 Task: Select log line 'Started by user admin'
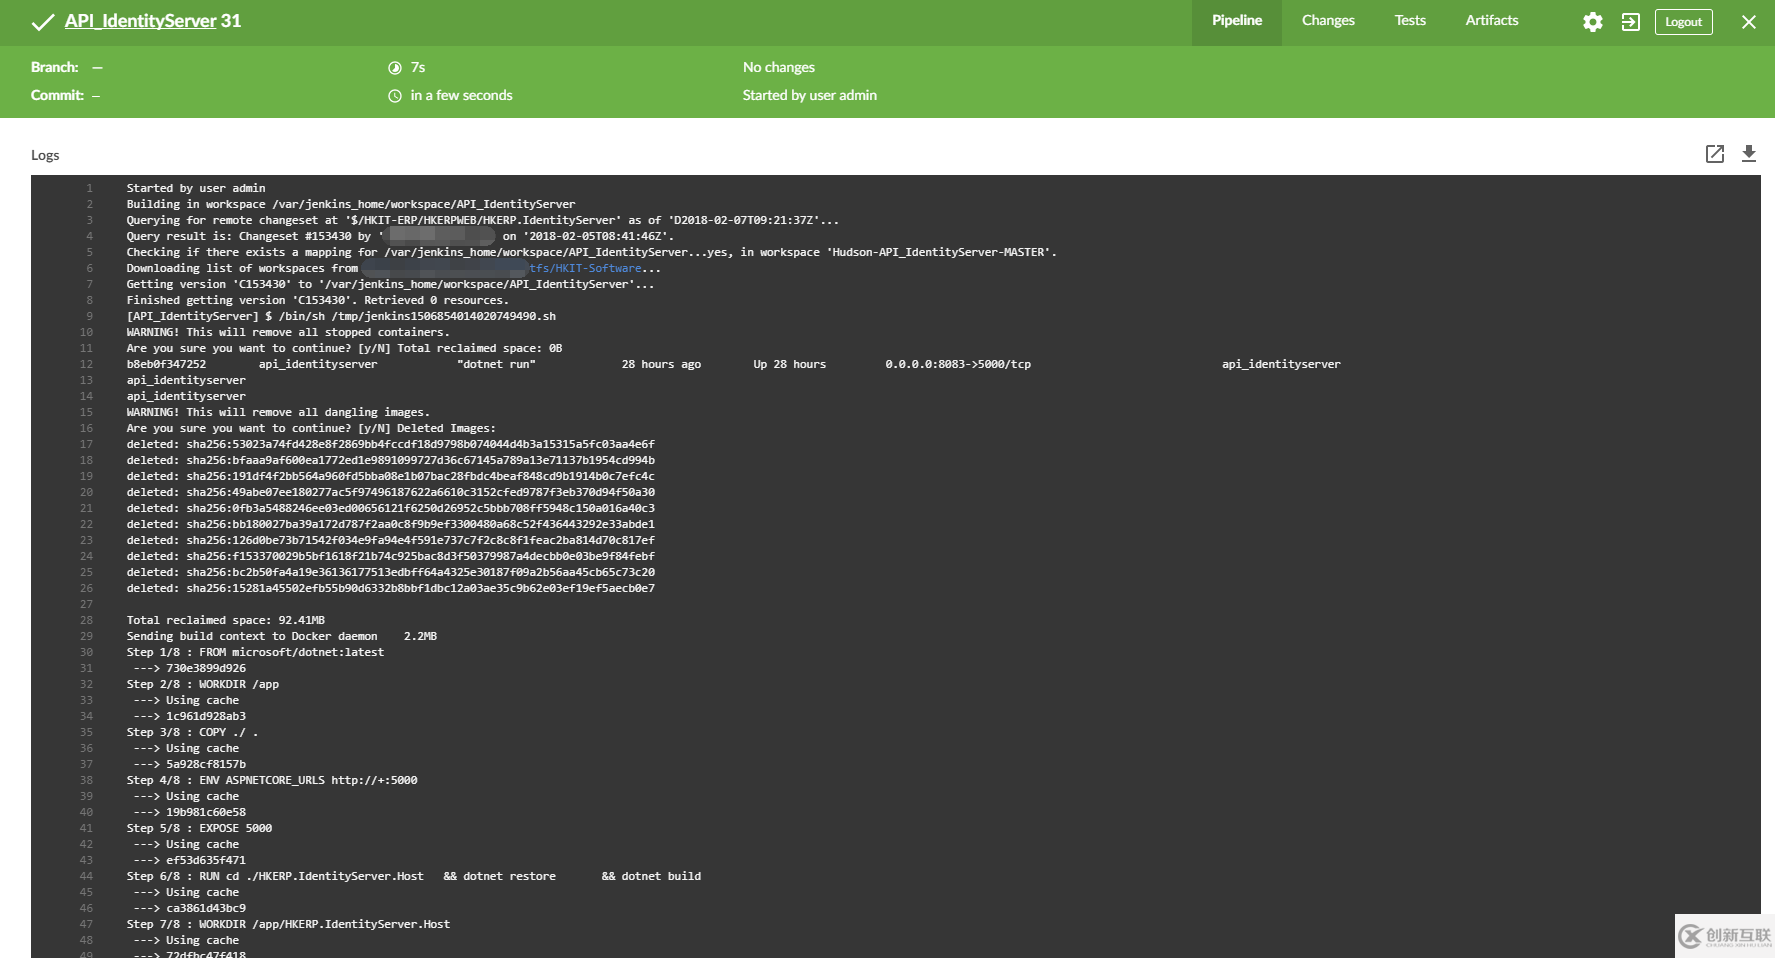click(196, 188)
